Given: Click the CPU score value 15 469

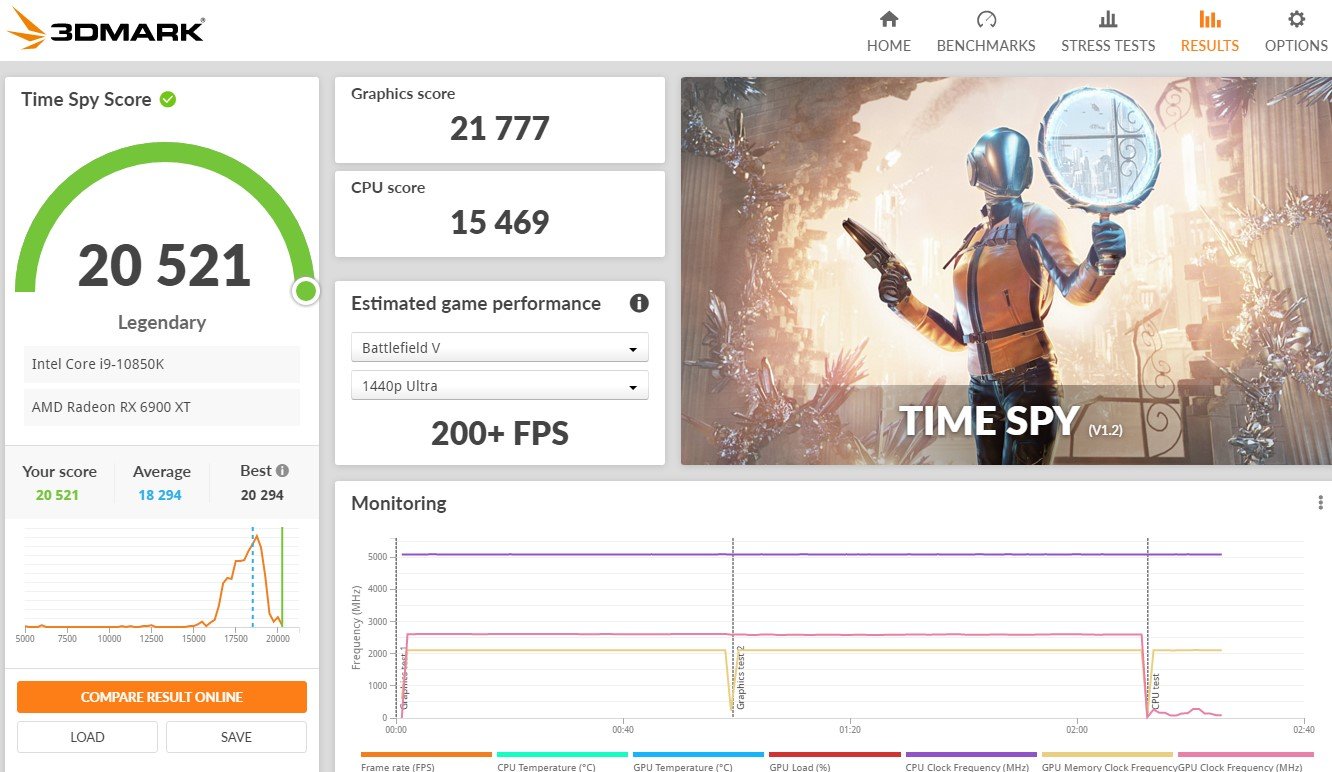Looking at the screenshot, I should 499,222.
